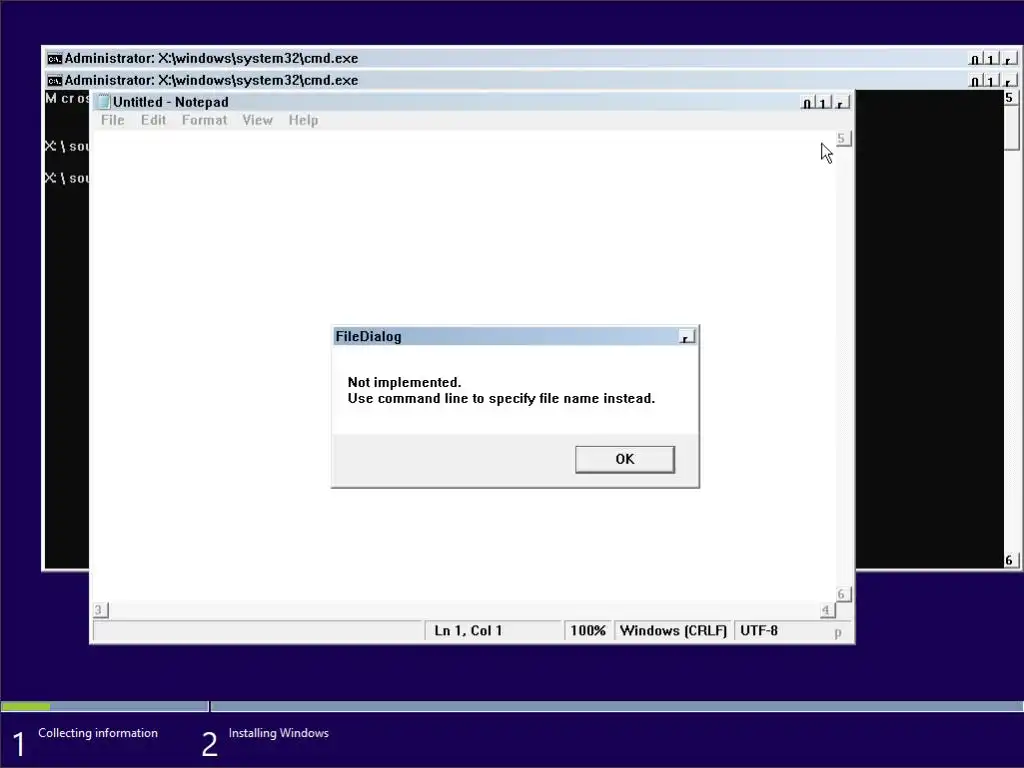Click the Collecting information step label
This screenshot has height=768, width=1024.
[98, 733]
